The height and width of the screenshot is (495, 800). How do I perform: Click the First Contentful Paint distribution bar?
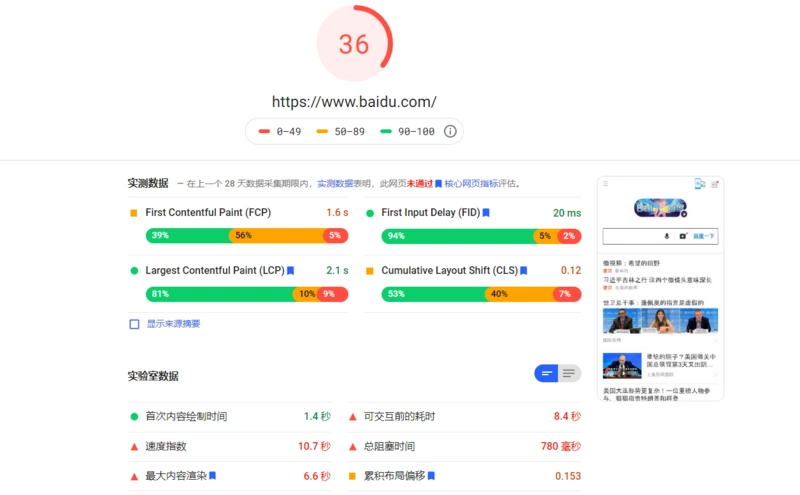(x=247, y=235)
